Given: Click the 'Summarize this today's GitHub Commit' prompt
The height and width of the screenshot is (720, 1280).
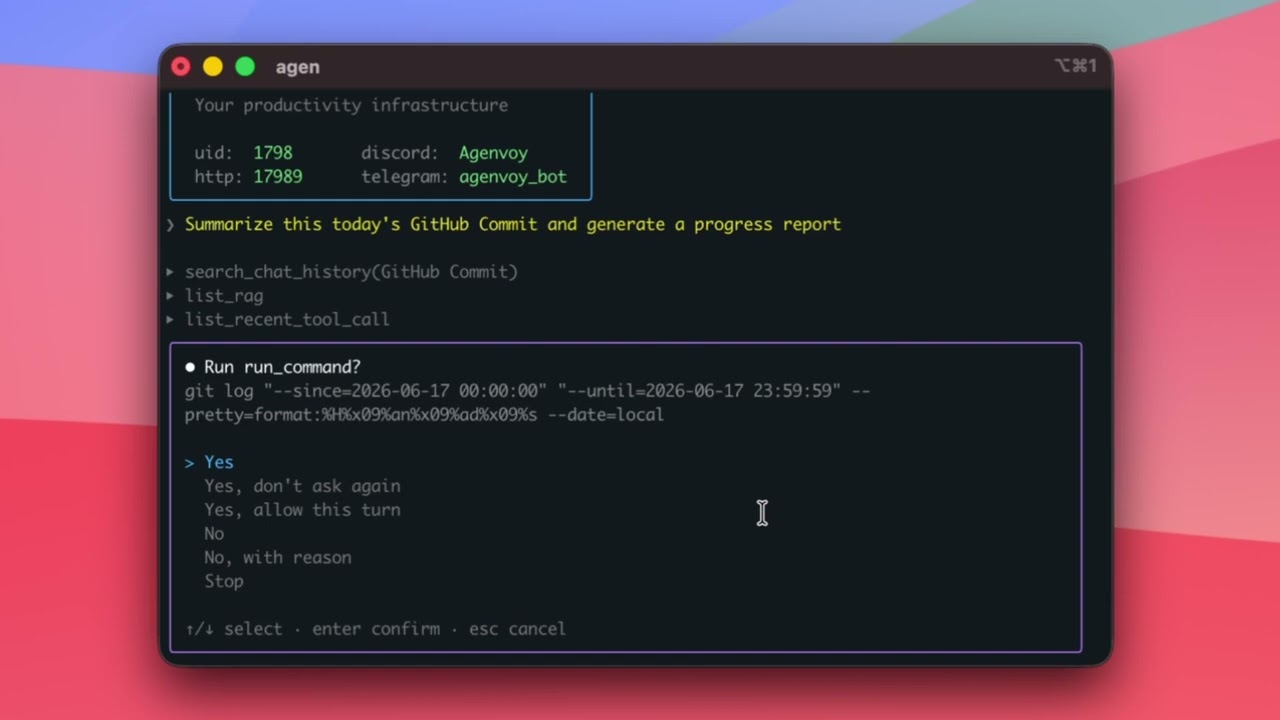Looking at the screenshot, I should pos(513,224).
